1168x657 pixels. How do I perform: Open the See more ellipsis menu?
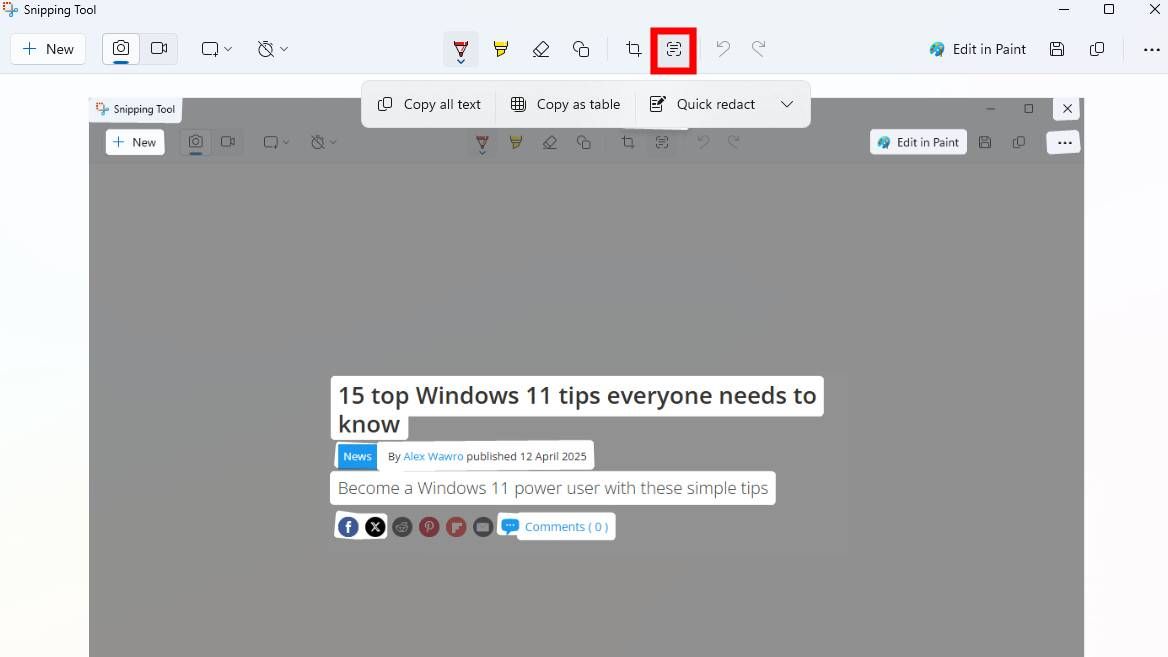1153,48
